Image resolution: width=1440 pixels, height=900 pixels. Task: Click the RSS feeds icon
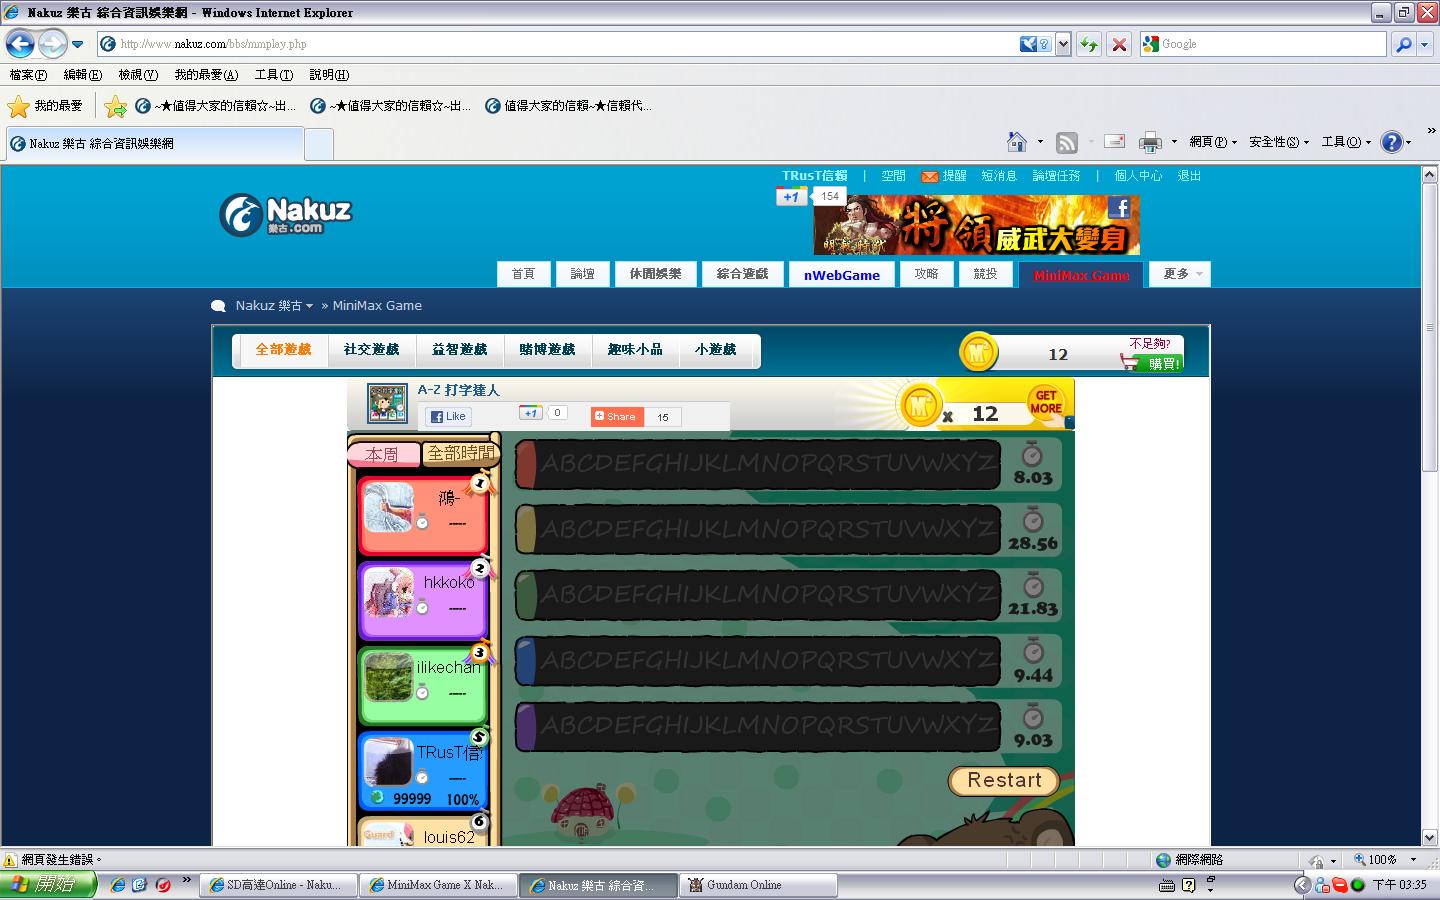tap(1067, 142)
